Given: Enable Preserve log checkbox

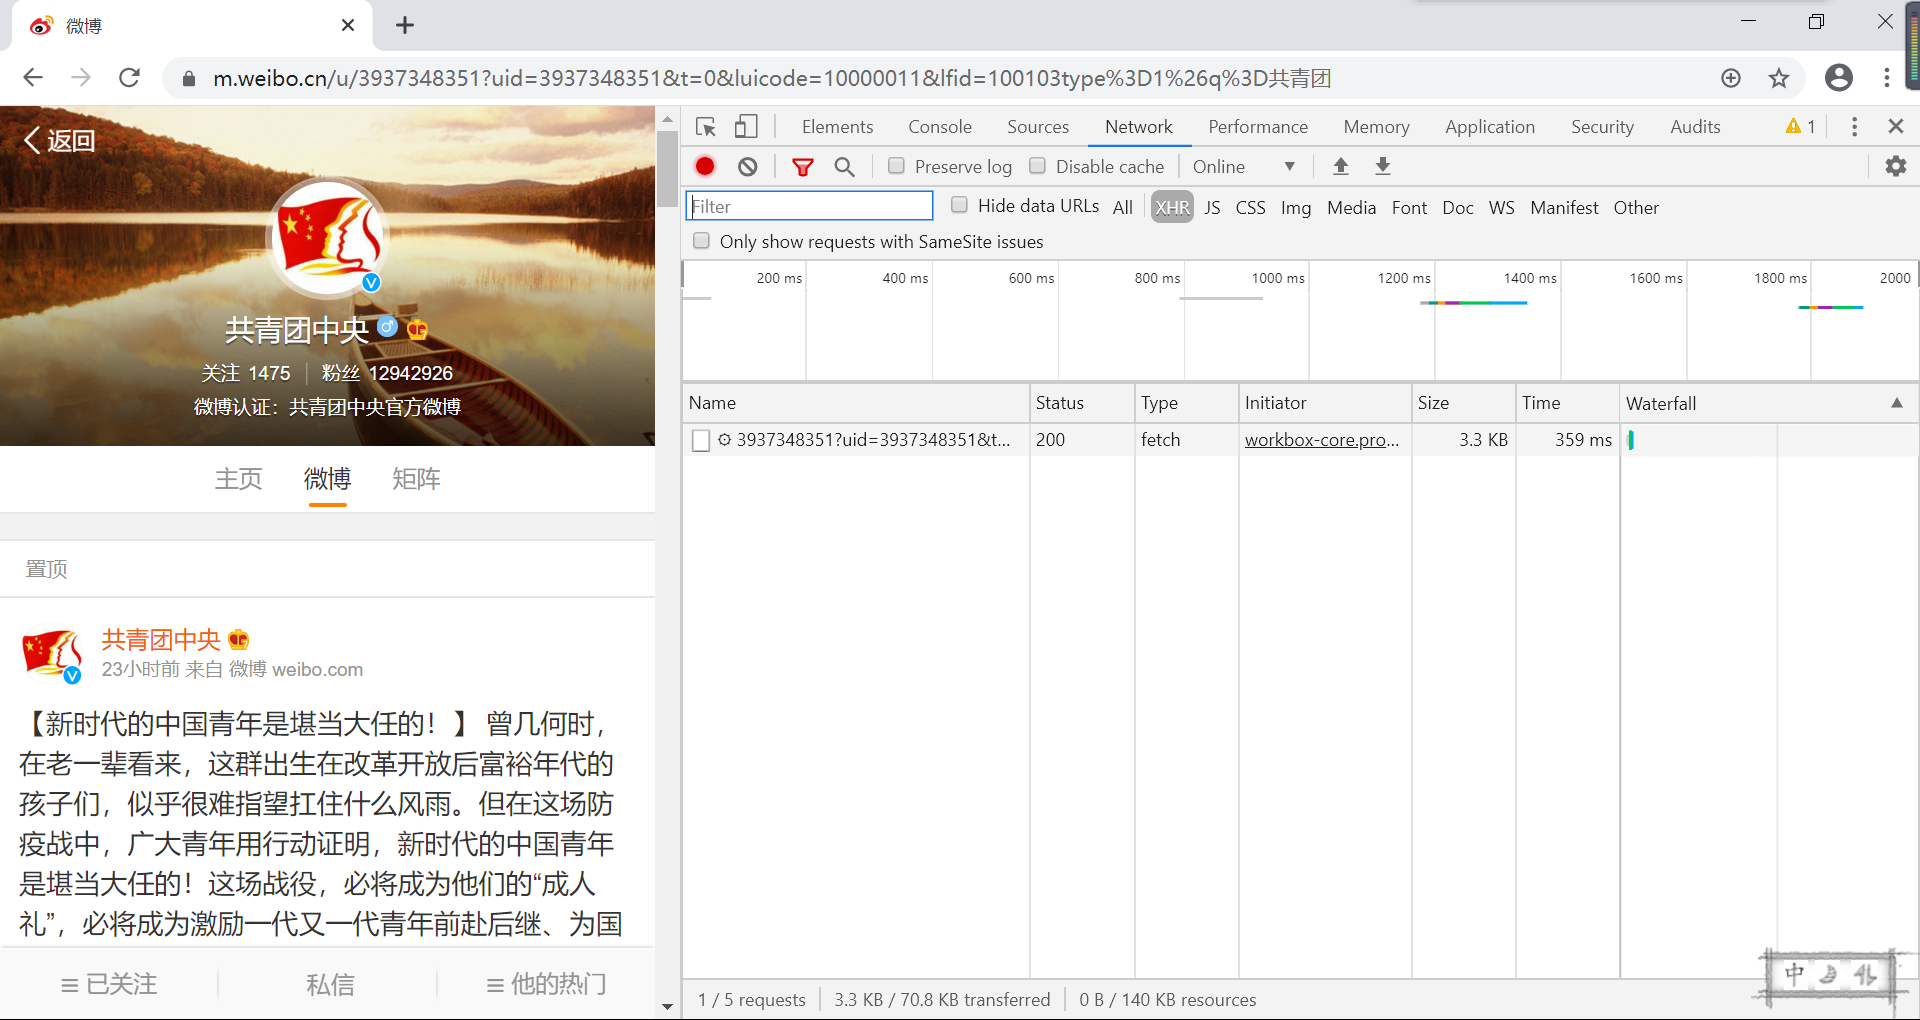Looking at the screenshot, I should (896, 166).
